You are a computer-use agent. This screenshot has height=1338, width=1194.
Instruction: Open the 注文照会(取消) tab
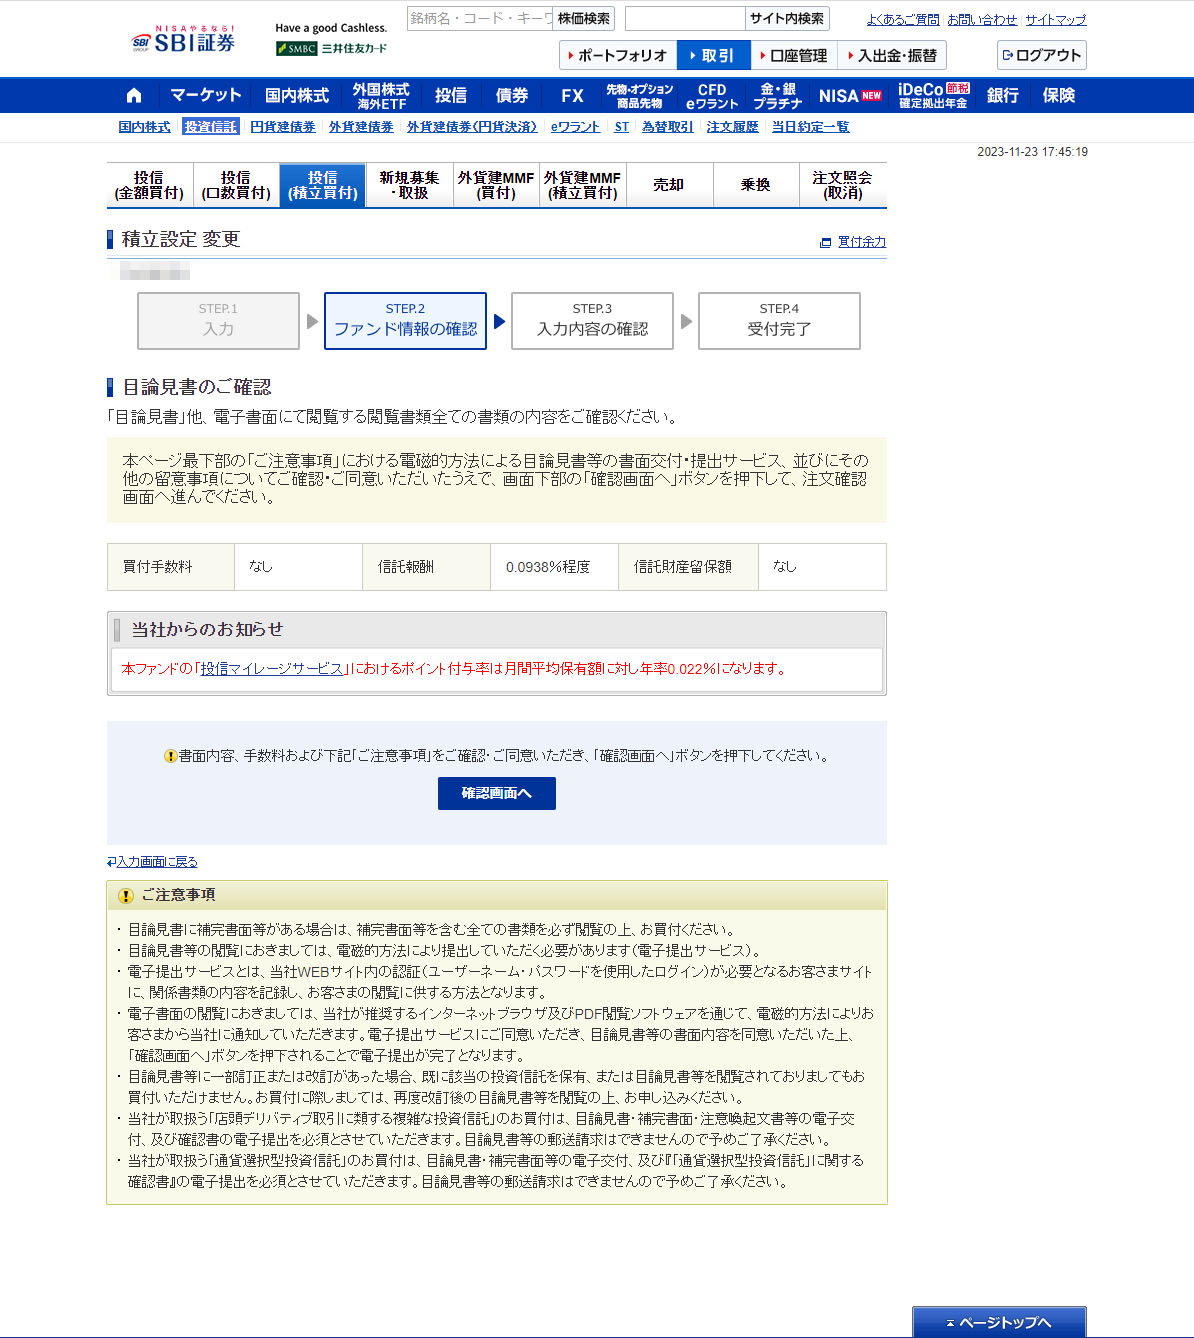point(842,186)
